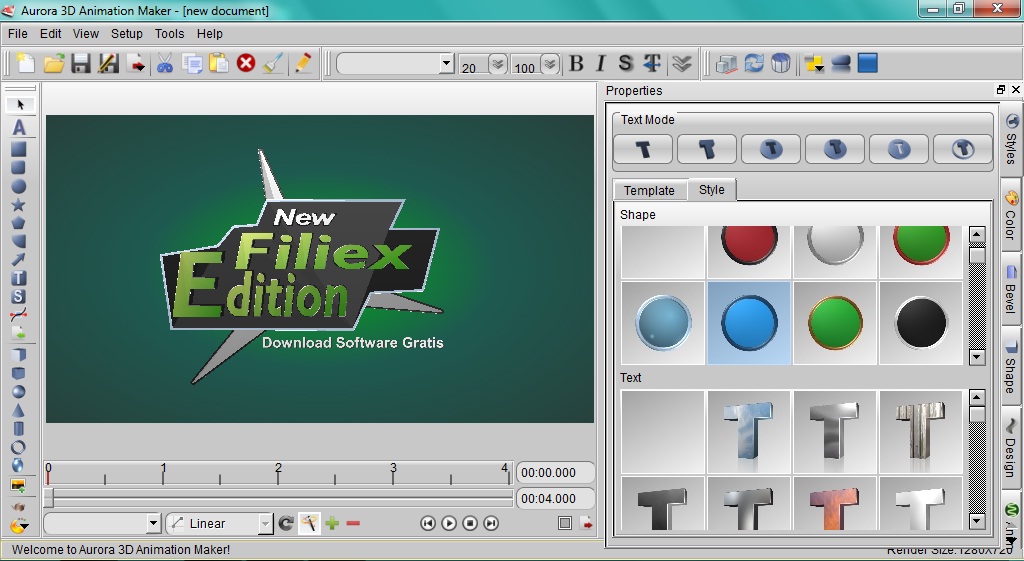Open the Design side panel tab
Screen dimensions: 1024x561
pos(1011,449)
